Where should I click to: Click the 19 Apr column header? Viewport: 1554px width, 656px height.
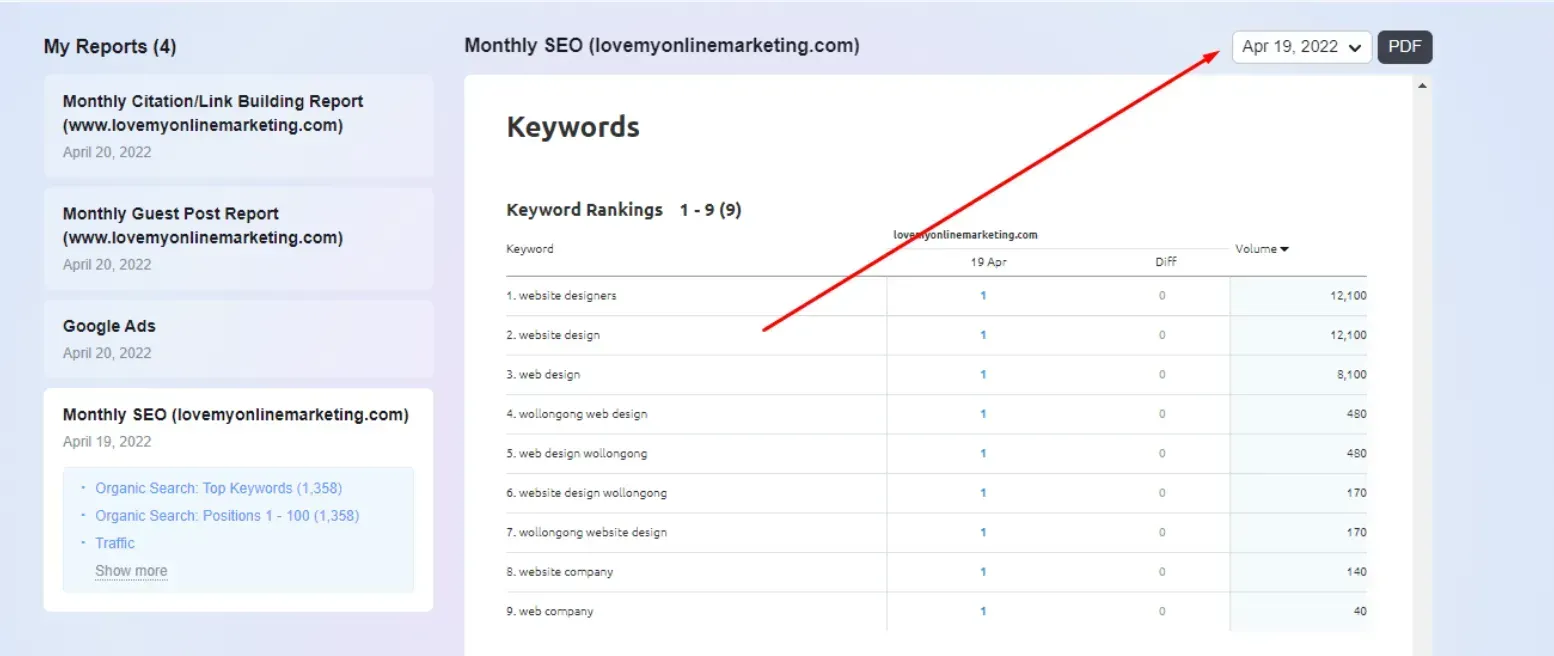click(988, 262)
